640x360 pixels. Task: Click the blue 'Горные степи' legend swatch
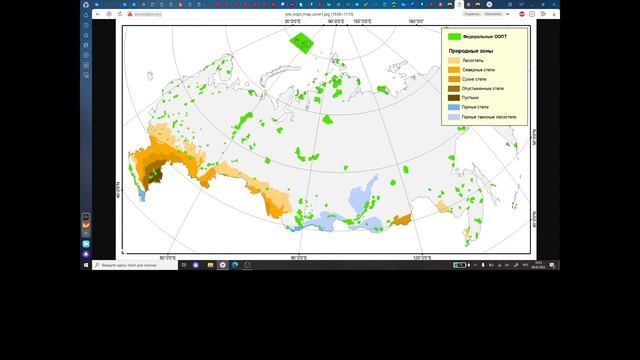click(x=454, y=107)
